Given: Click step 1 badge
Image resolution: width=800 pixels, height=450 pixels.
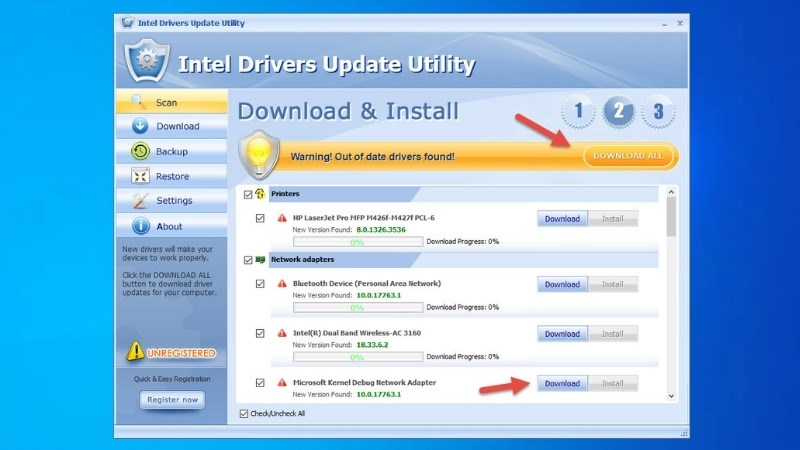Looking at the screenshot, I should click(578, 111).
